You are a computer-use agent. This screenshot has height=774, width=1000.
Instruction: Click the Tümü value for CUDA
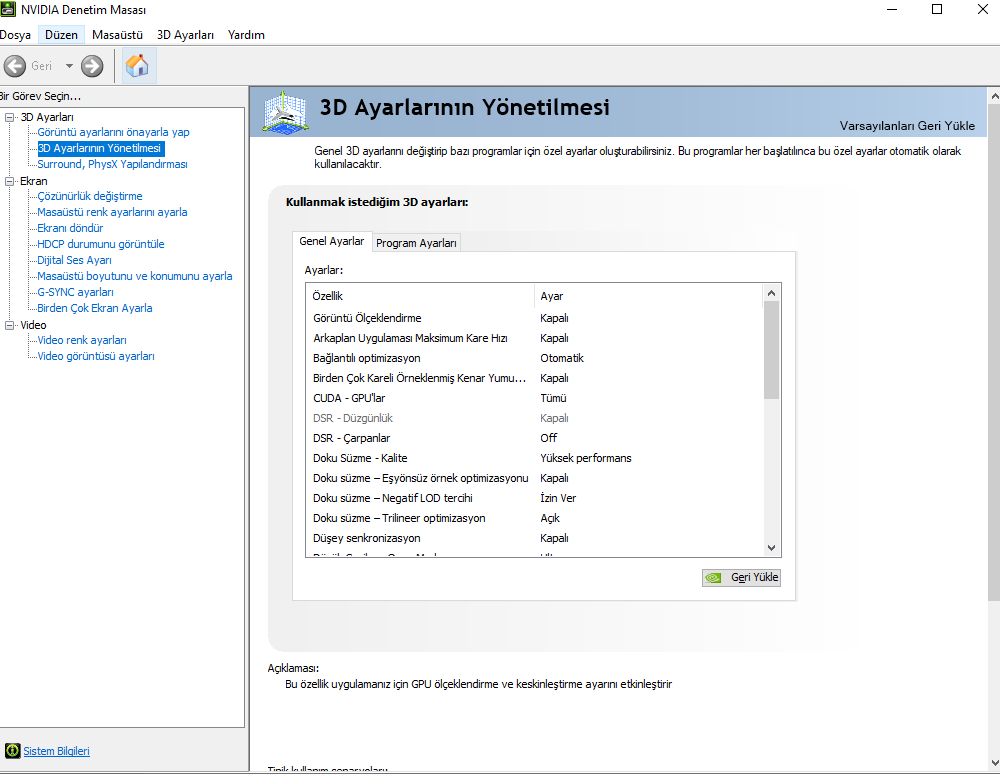[x=553, y=398]
